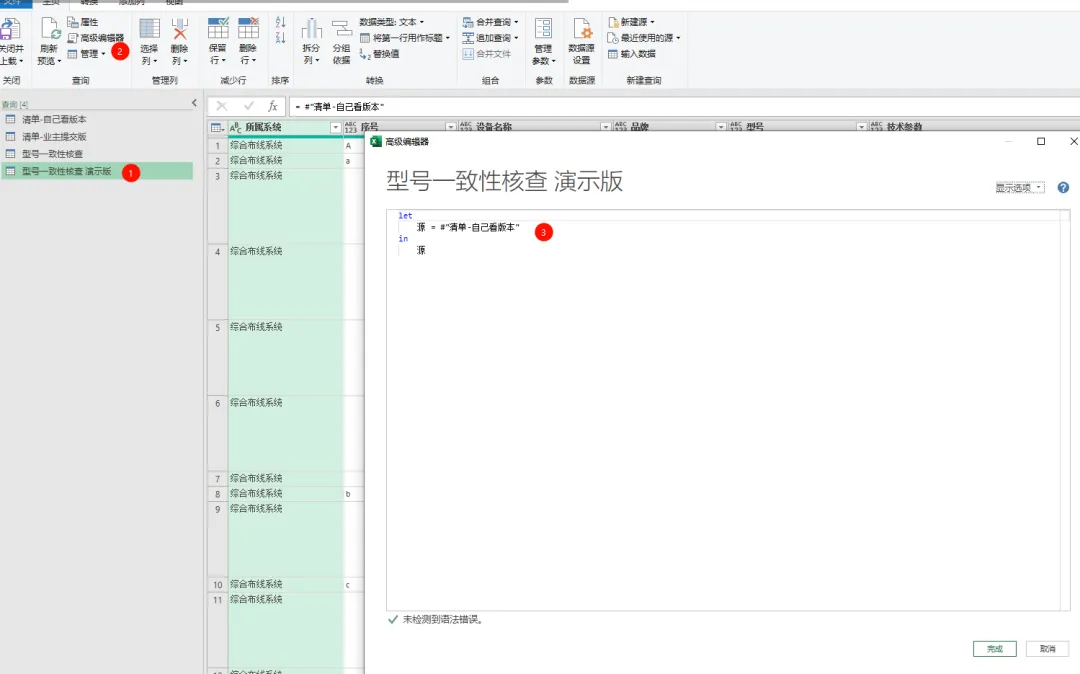Open the Append Queries (追加查询) dropdown
This screenshot has width=1080, height=674.
point(490,38)
